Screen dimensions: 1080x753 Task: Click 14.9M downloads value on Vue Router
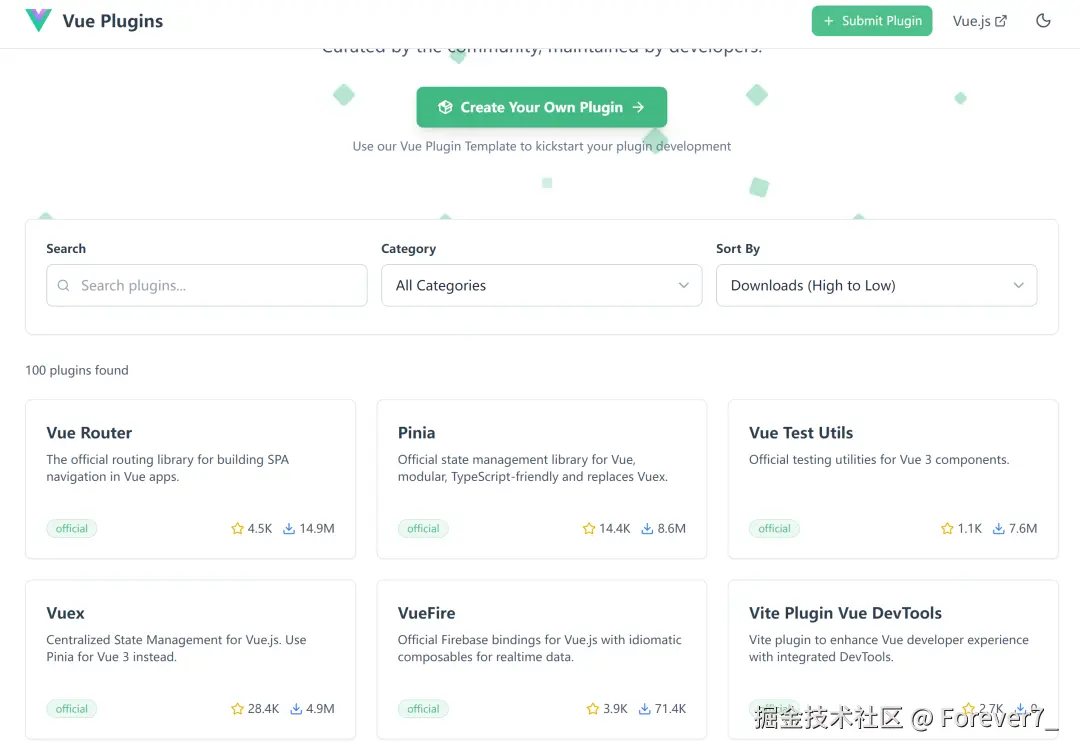(x=317, y=528)
